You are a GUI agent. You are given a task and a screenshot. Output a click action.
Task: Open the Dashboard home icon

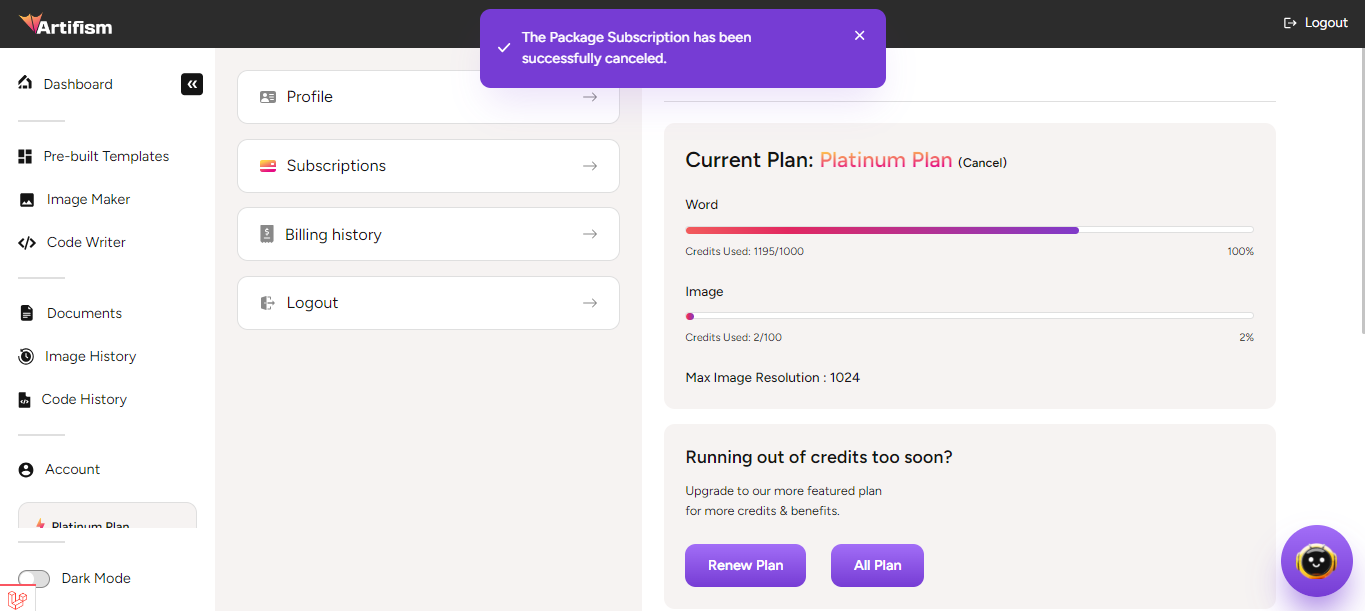(25, 83)
